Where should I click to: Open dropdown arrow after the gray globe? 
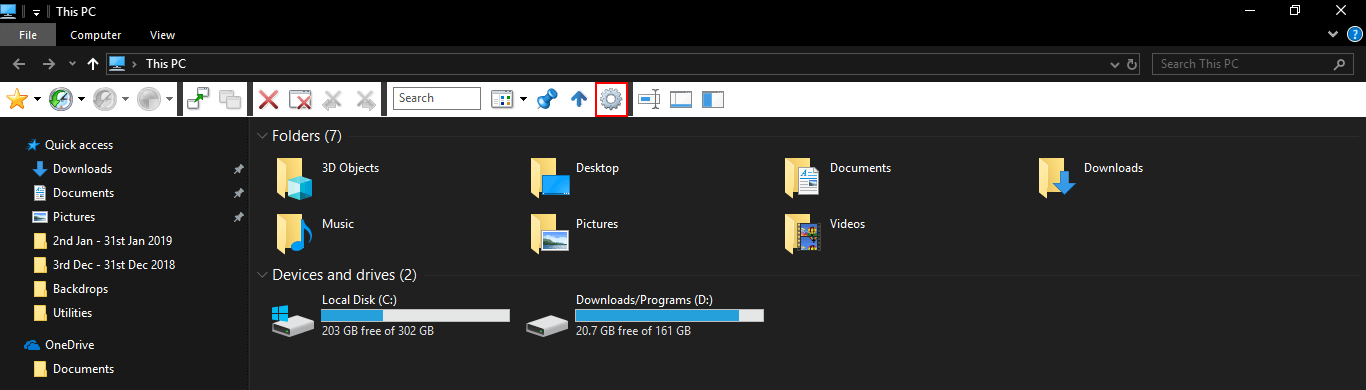click(x=170, y=99)
